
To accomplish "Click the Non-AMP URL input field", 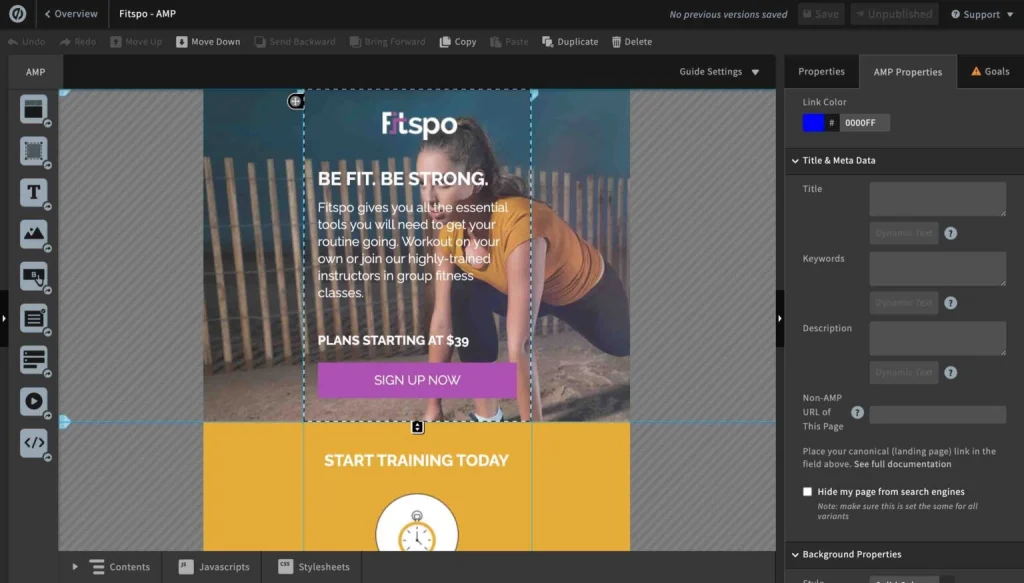I will [x=937, y=415].
